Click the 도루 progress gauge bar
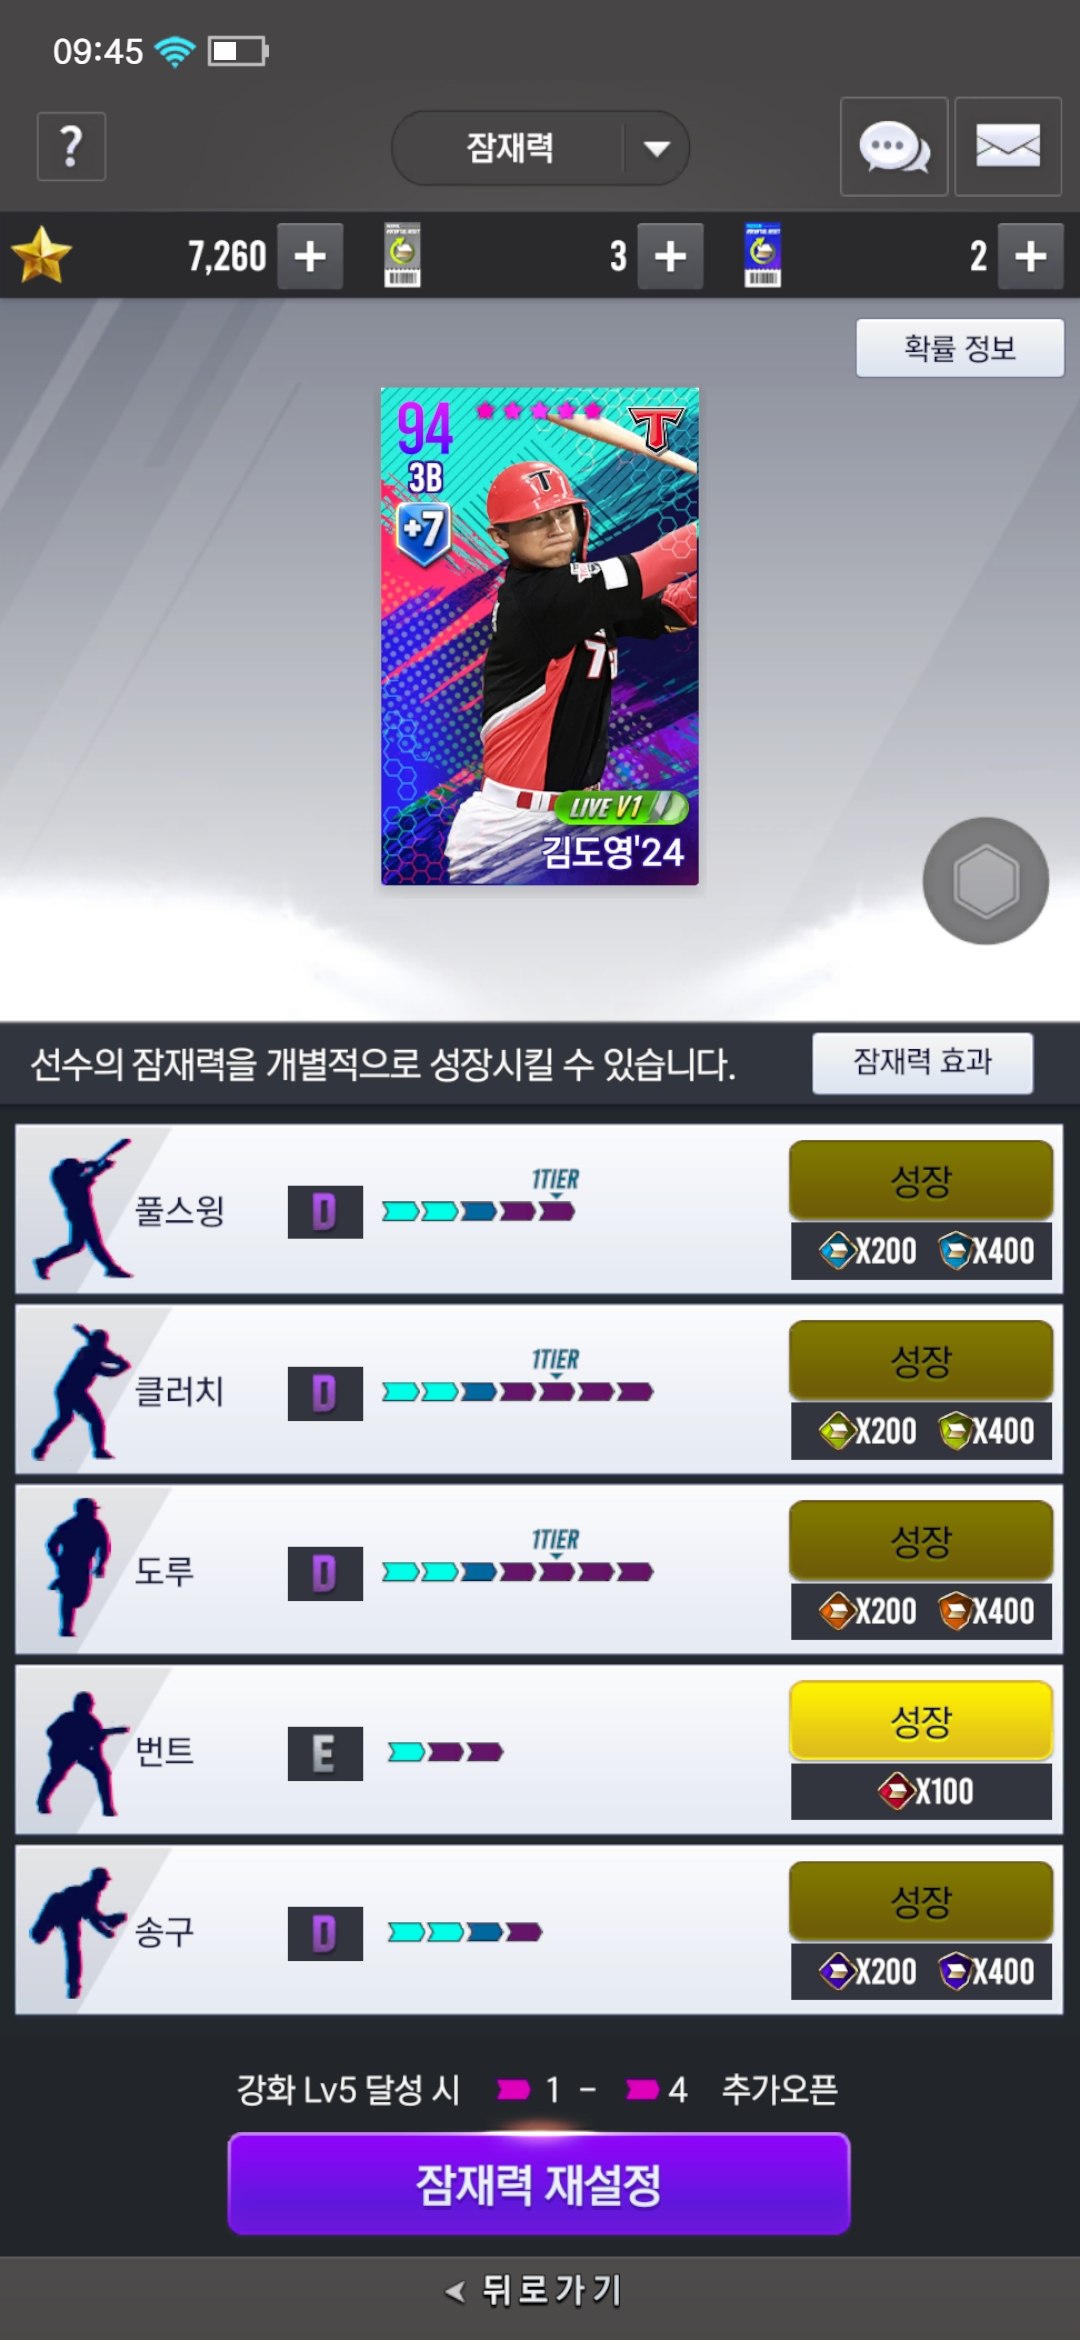The width and height of the screenshot is (1080, 2340). (517, 1572)
